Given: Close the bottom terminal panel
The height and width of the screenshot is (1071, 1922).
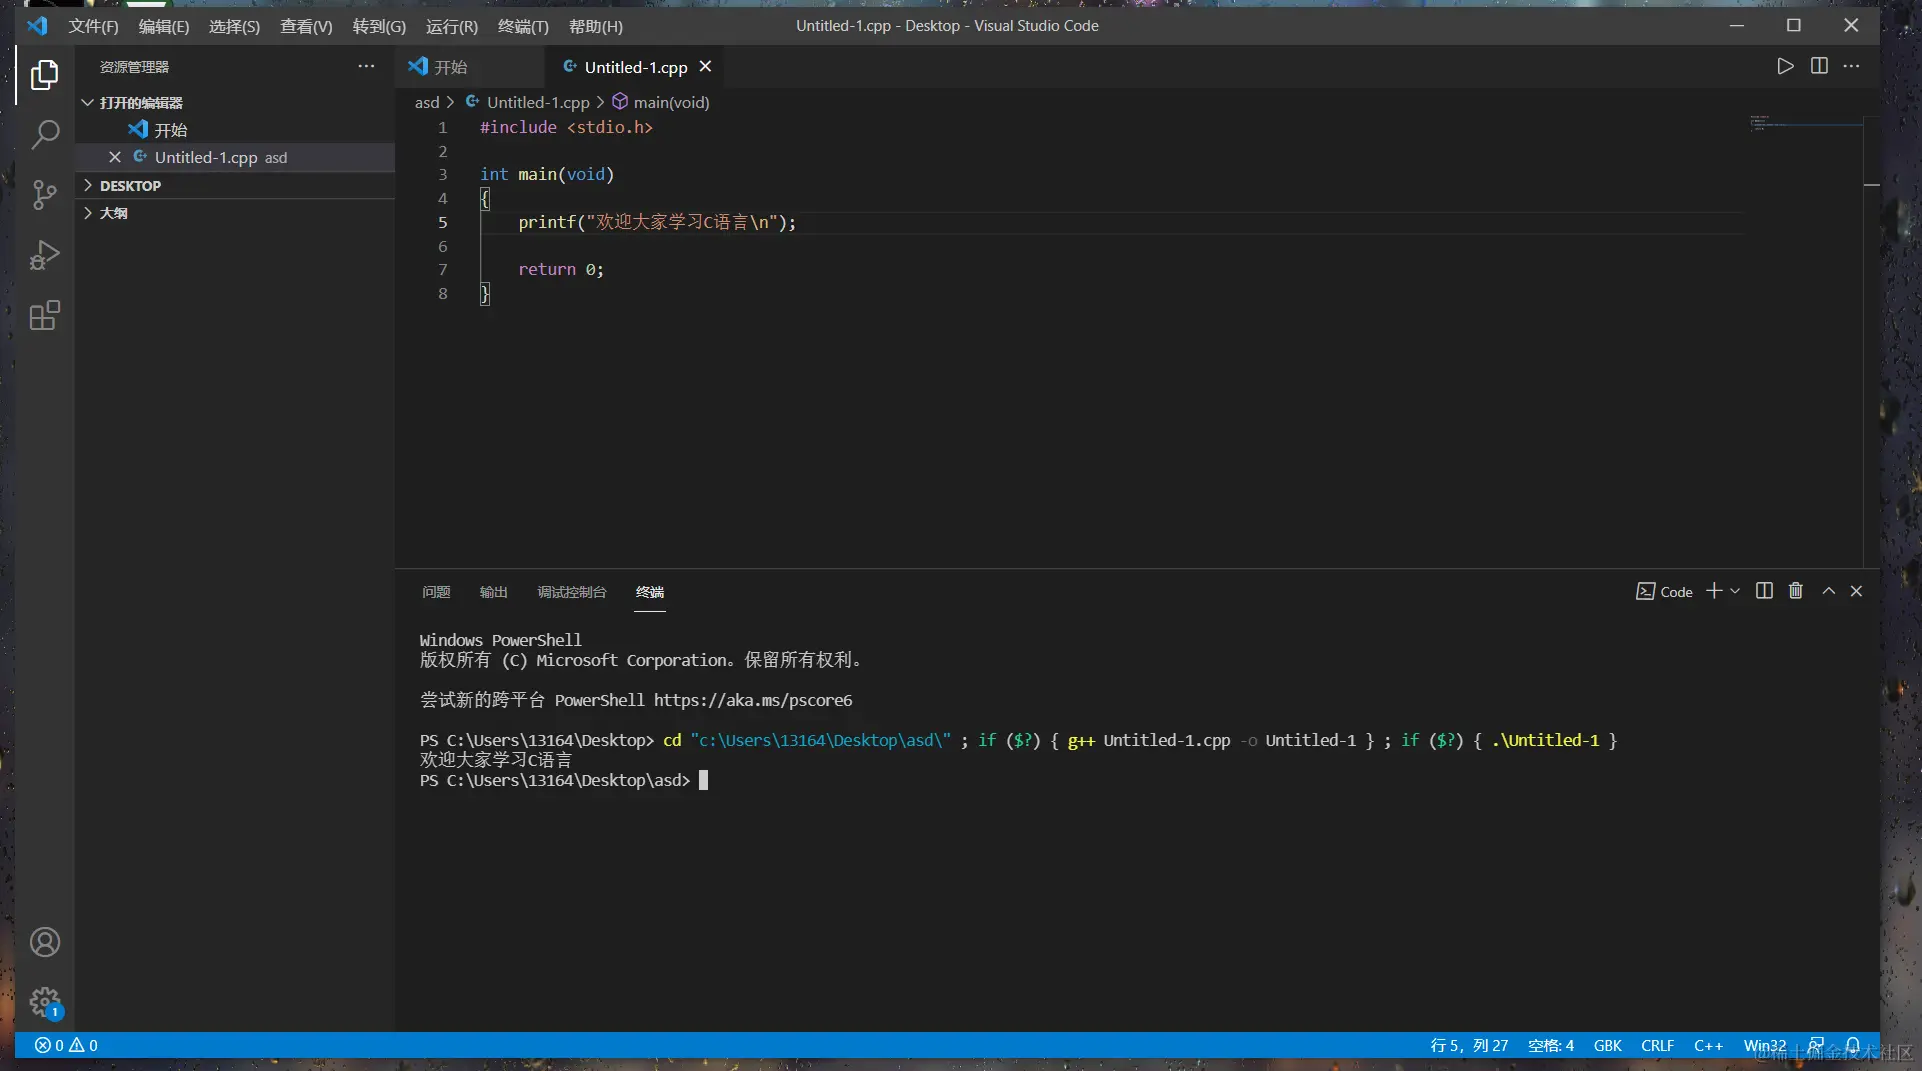Looking at the screenshot, I should coord(1856,591).
